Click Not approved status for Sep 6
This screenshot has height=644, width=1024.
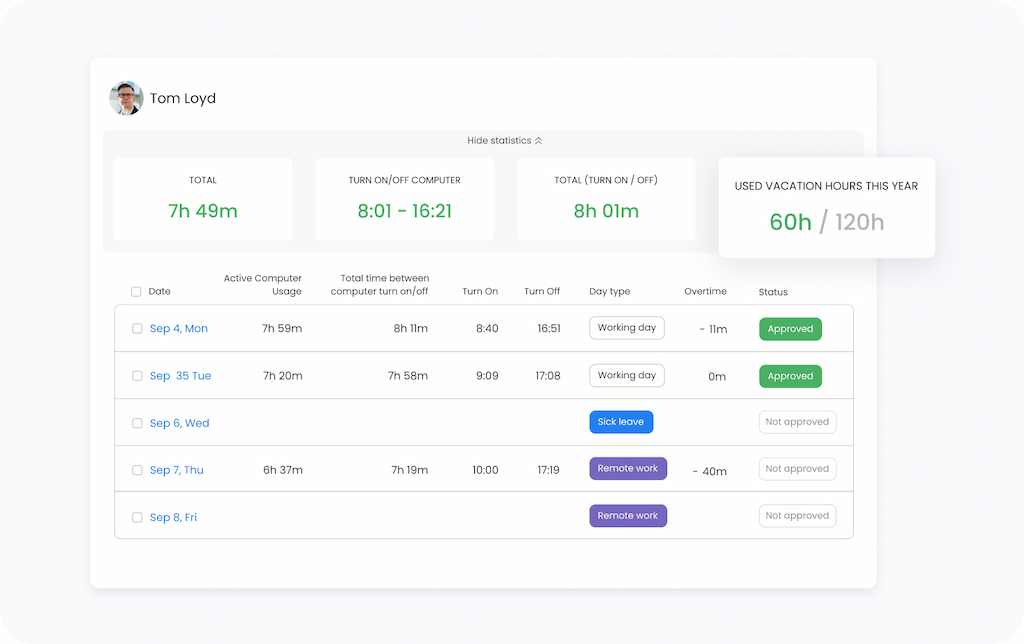point(797,421)
